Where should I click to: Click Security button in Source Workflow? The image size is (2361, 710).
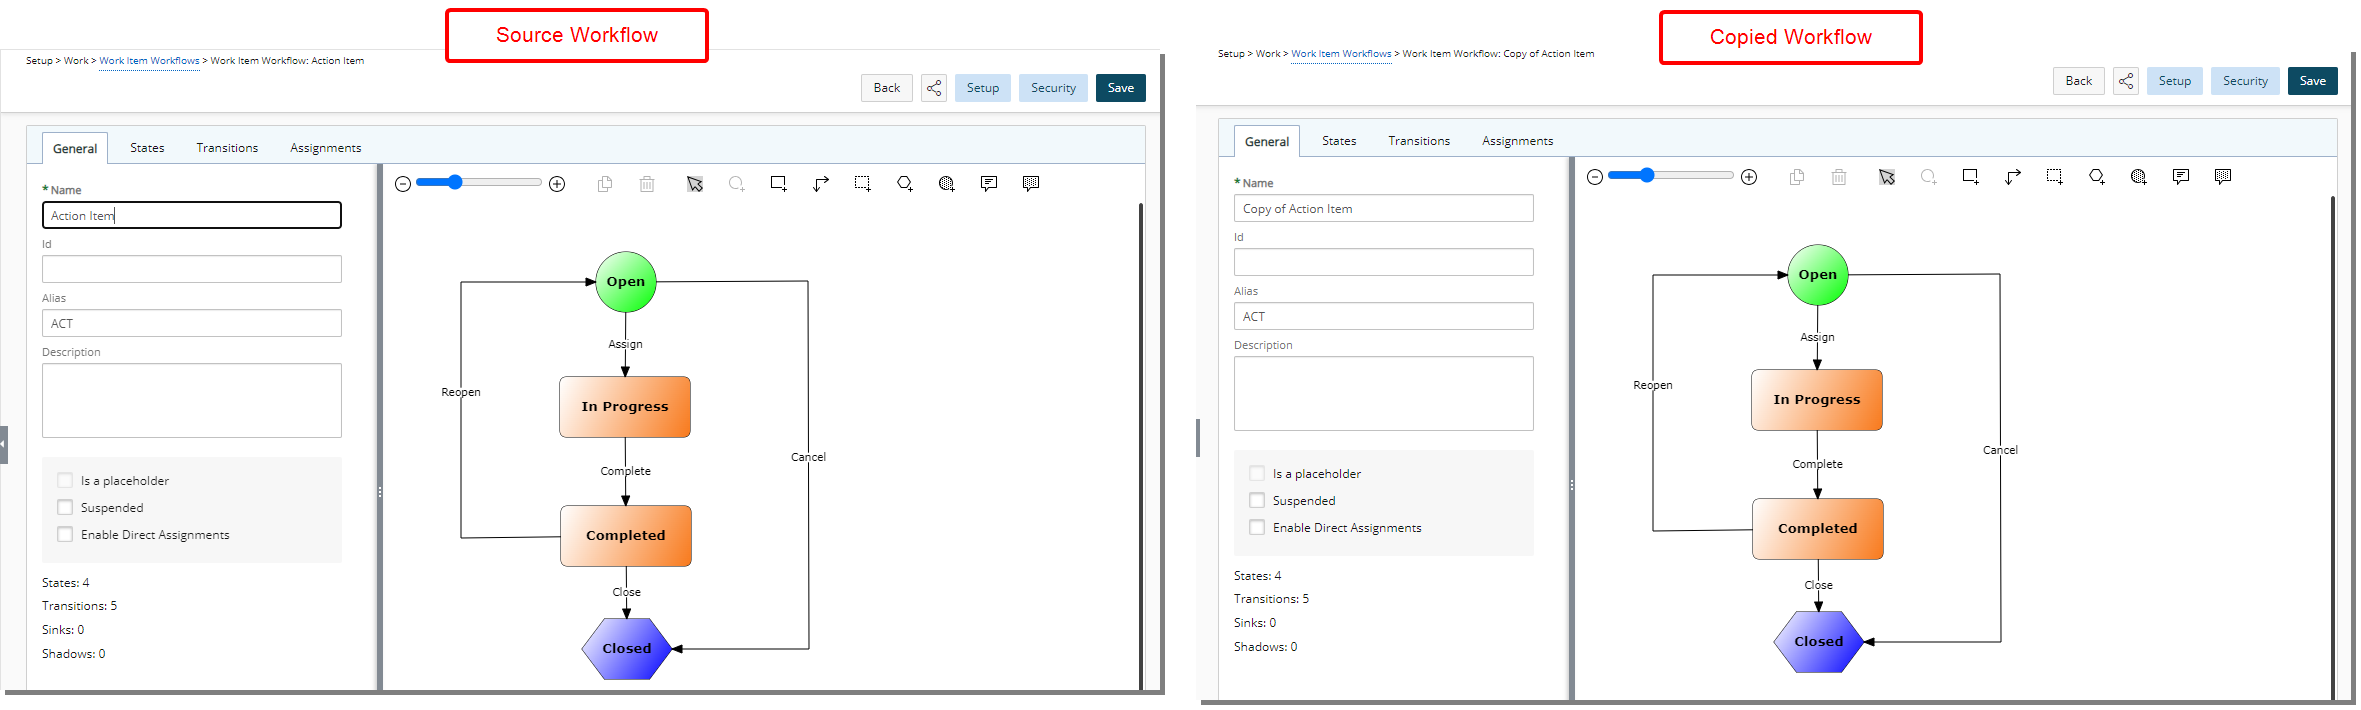coord(1054,88)
